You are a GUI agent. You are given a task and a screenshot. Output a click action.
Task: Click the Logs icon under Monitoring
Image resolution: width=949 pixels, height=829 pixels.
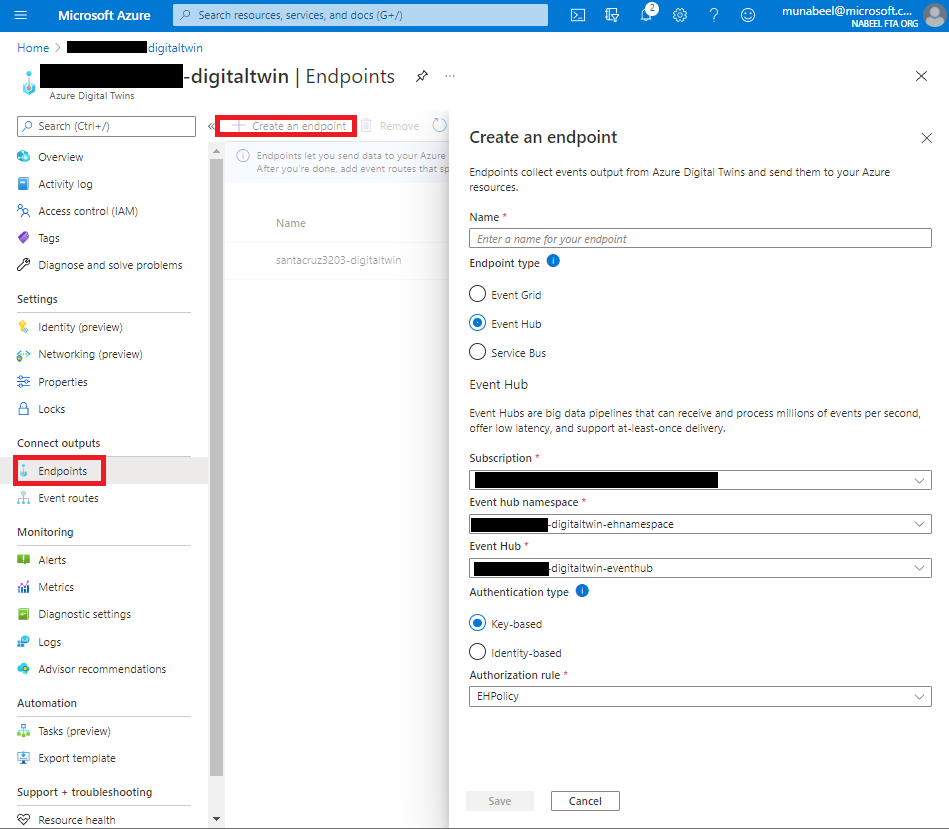pos(24,641)
